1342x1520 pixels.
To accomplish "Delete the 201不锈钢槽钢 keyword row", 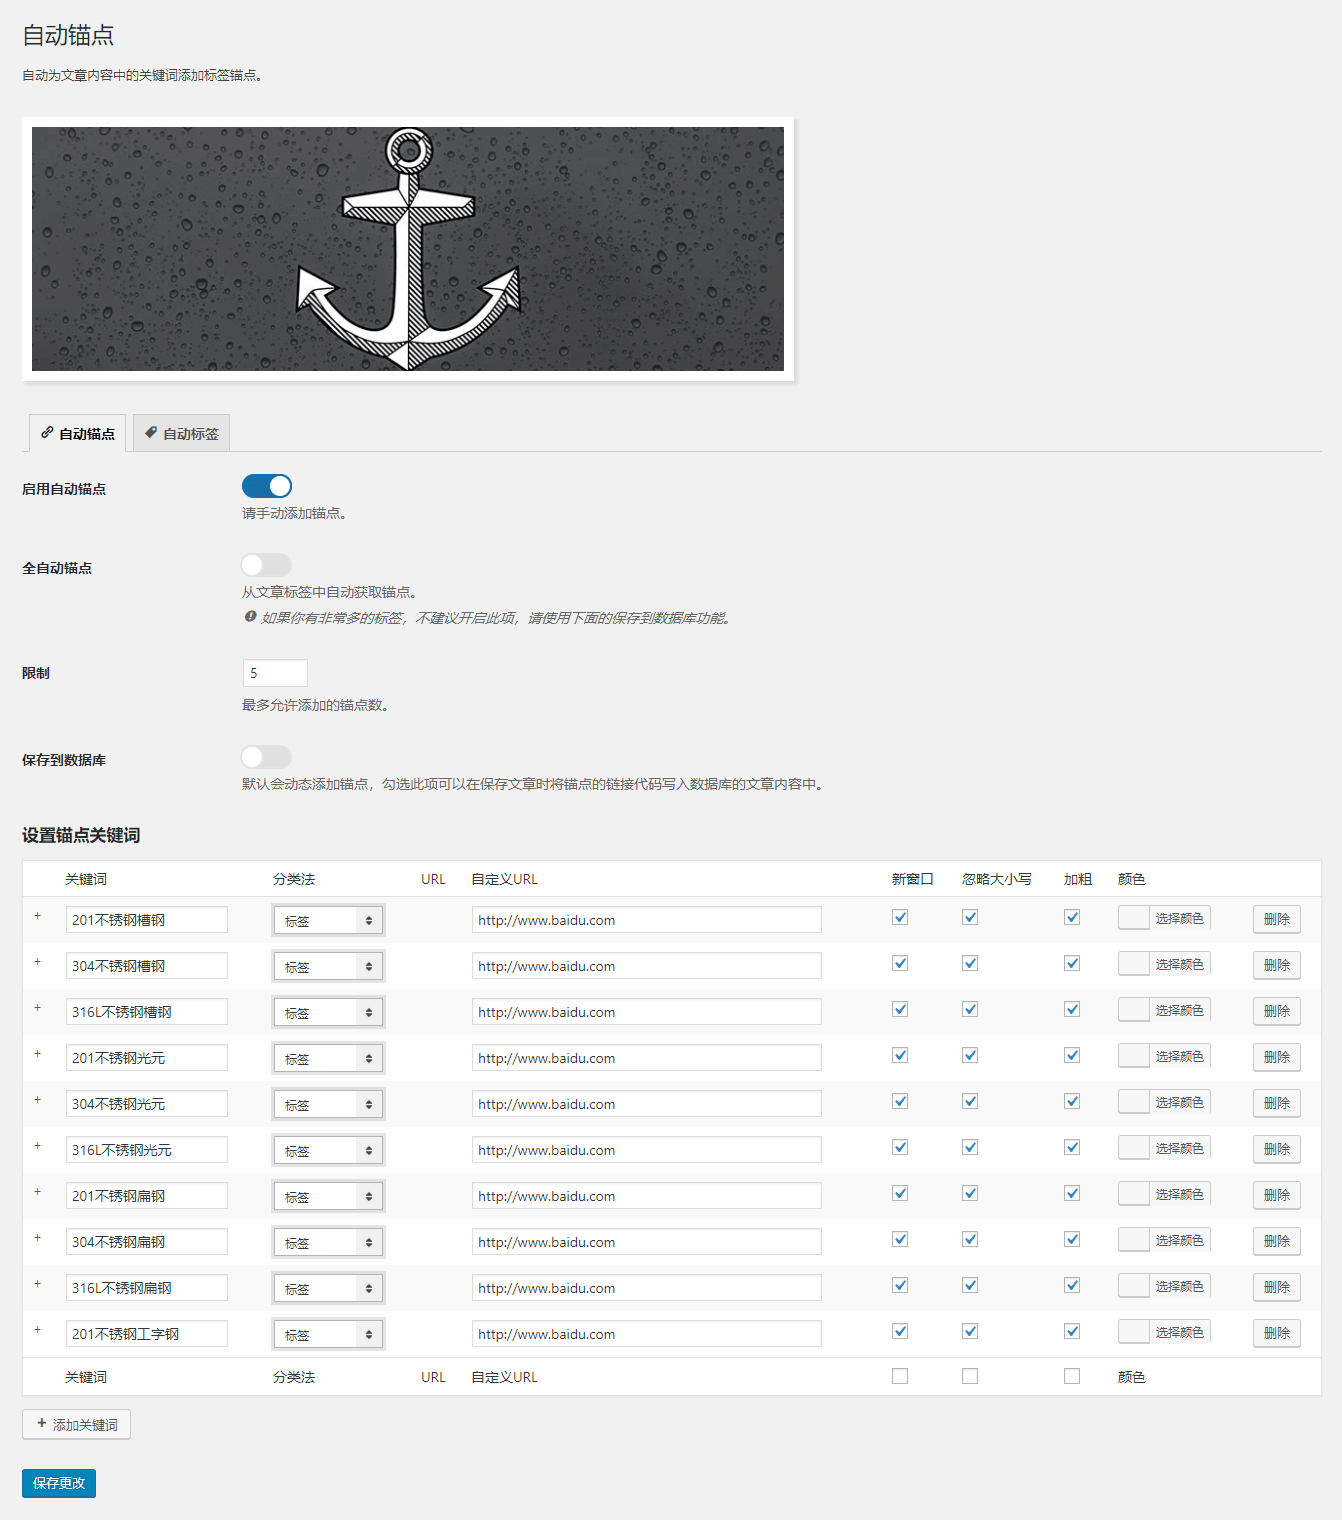I will pyautogui.click(x=1277, y=919).
